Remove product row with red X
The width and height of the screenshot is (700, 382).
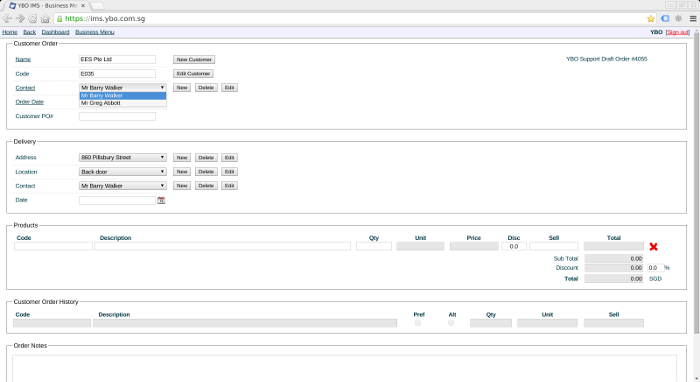coord(654,246)
